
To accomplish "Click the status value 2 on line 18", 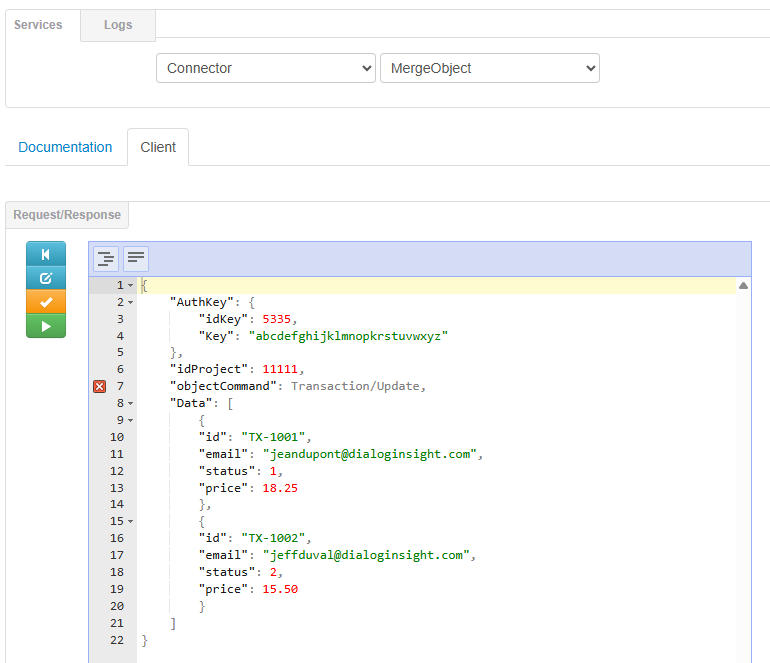I will [x=273, y=572].
